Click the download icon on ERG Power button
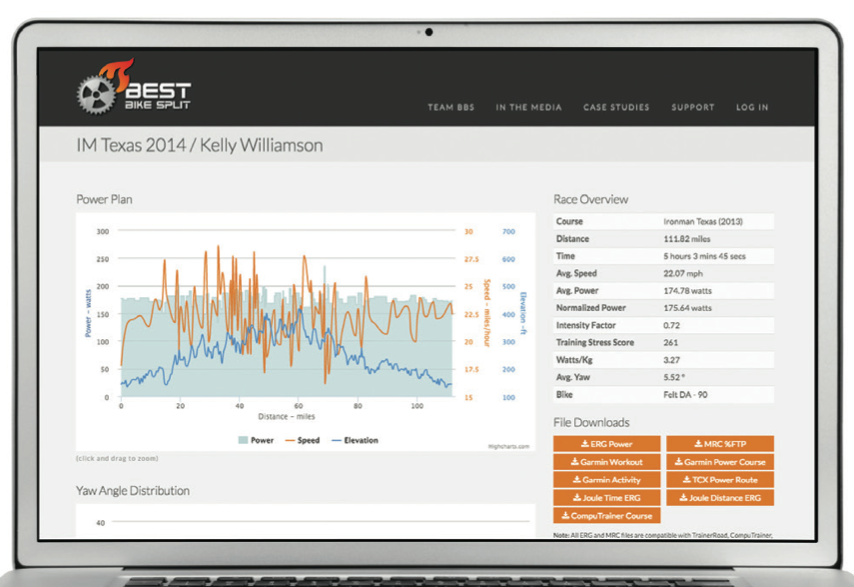854x587 pixels. pos(584,443)
